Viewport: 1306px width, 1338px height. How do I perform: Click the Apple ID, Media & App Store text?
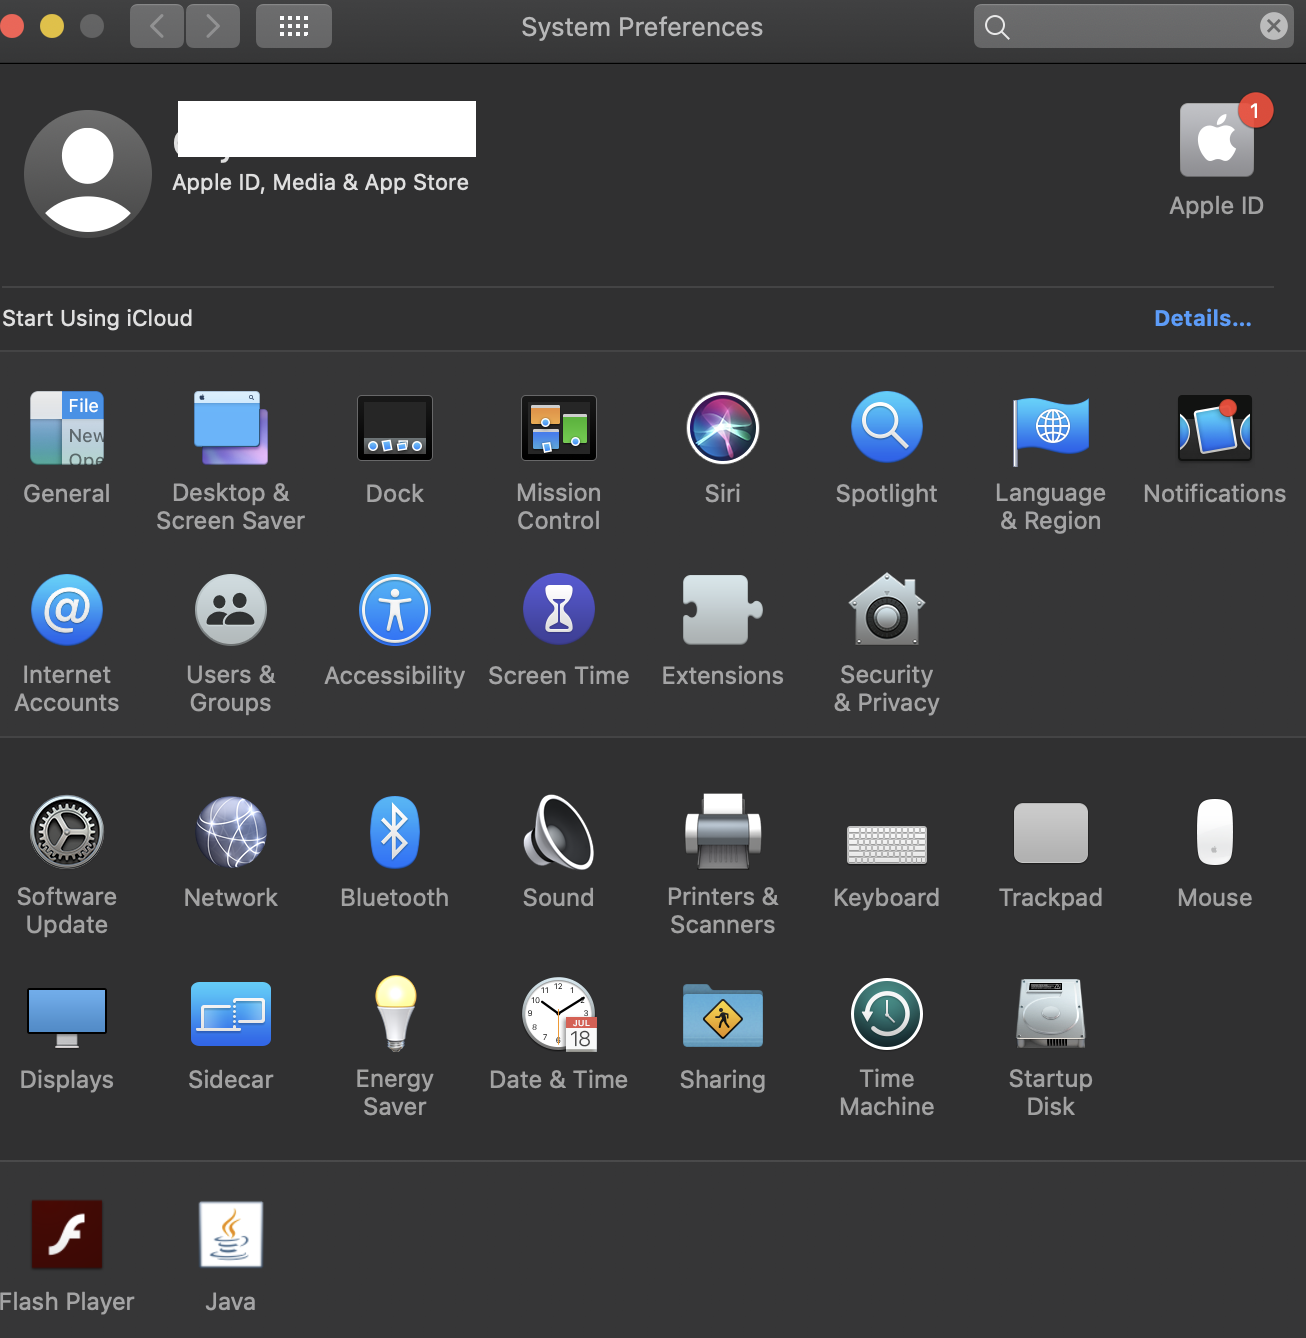(x=320, y=182)
